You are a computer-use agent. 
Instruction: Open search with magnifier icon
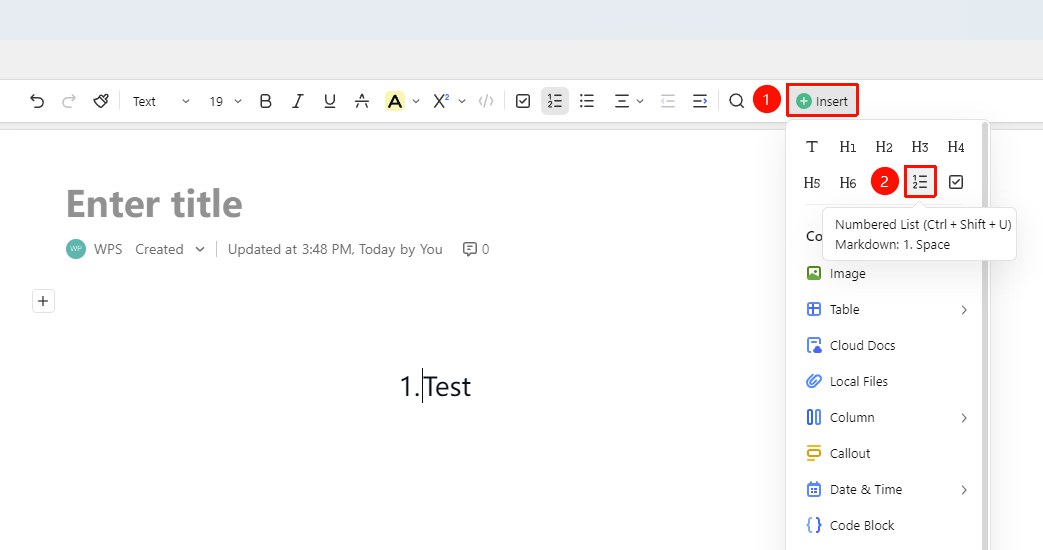pyautogui.click(x=736, y=101)
